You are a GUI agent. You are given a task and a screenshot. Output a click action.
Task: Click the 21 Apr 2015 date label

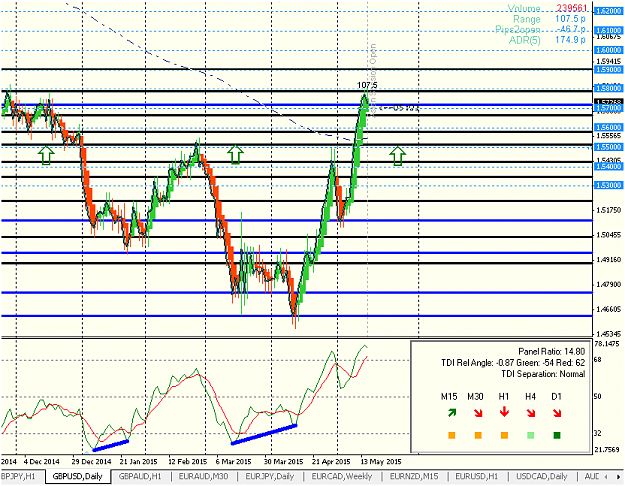tap(331, 462)
